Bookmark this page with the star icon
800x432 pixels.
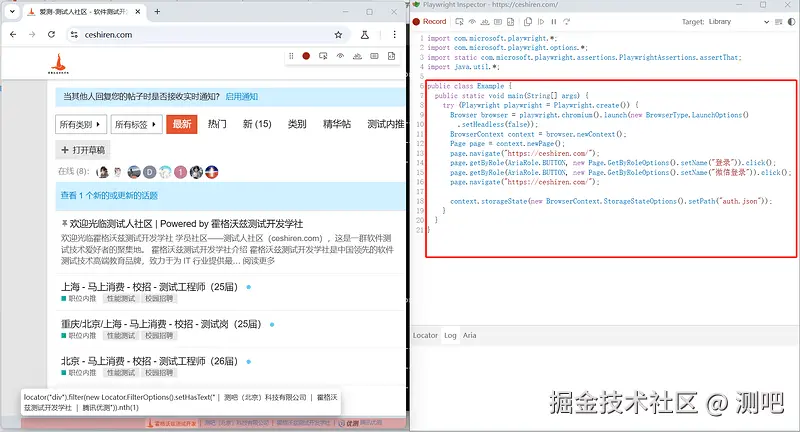click(338, 35)
